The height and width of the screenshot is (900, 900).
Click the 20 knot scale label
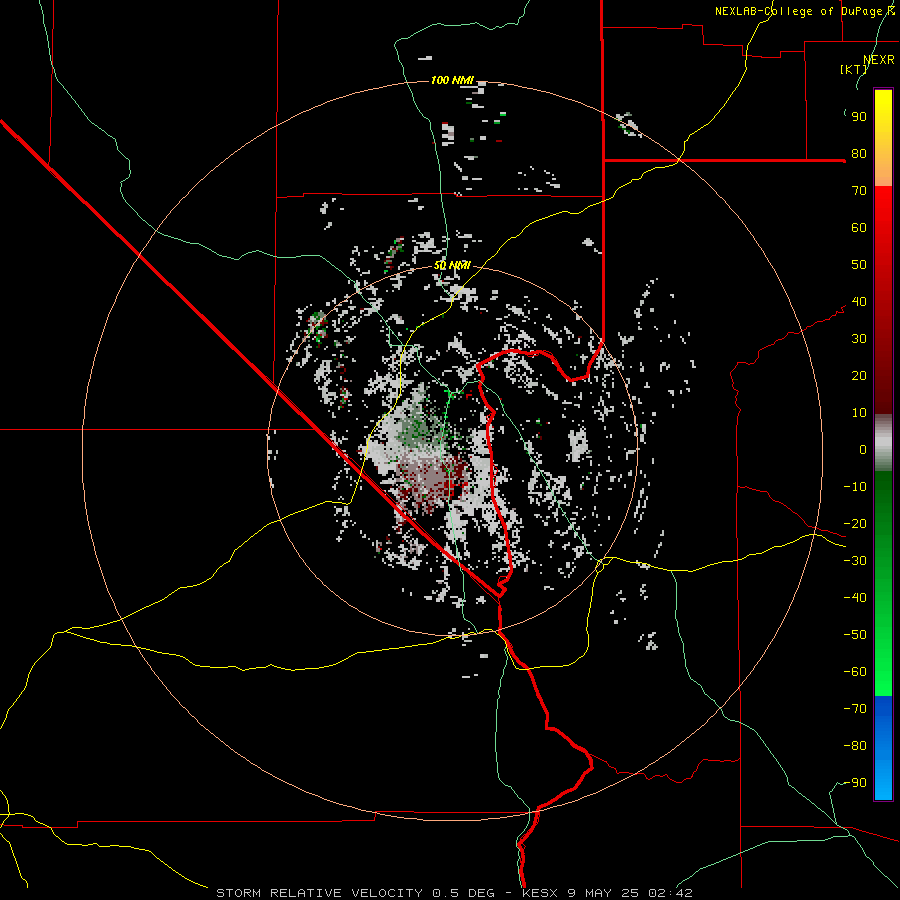tap(859, 376)
